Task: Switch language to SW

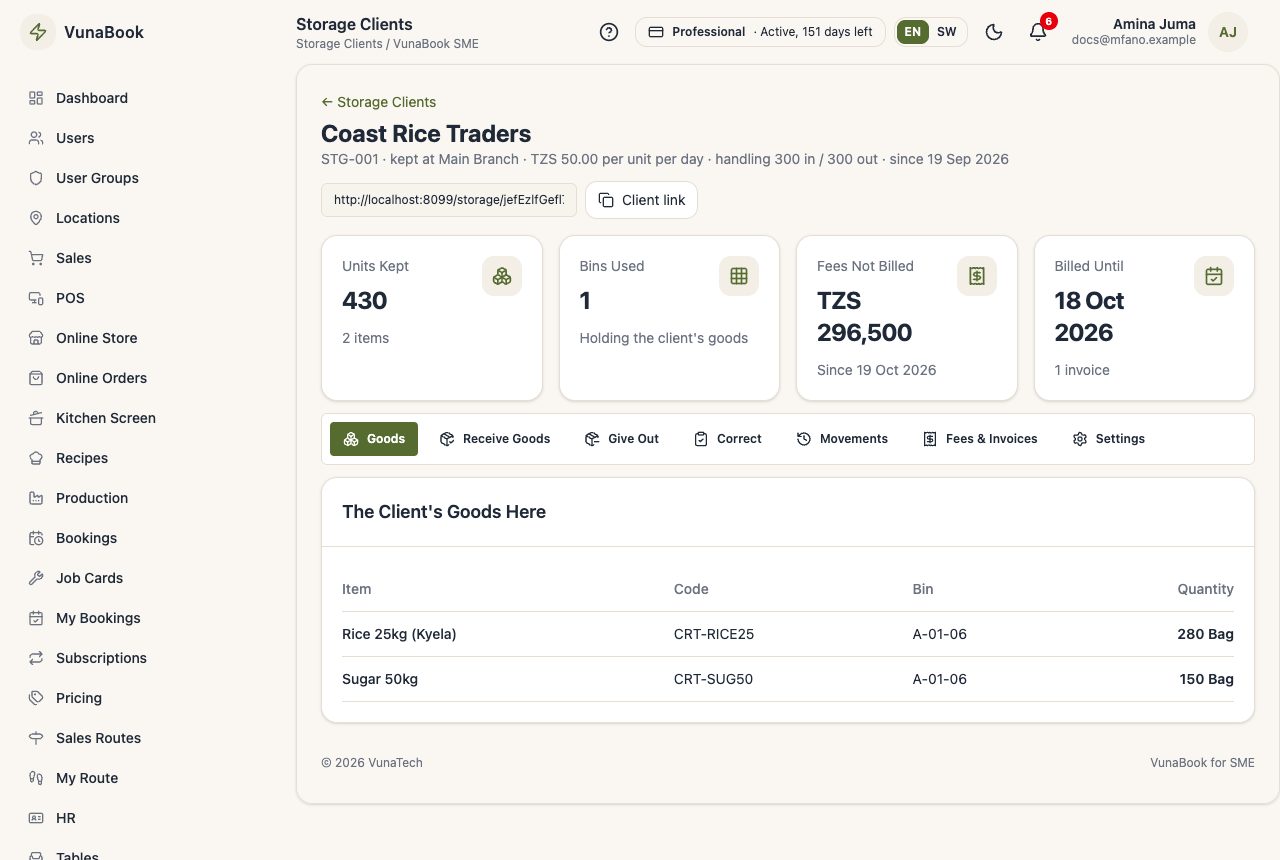Action: (946, 32)
